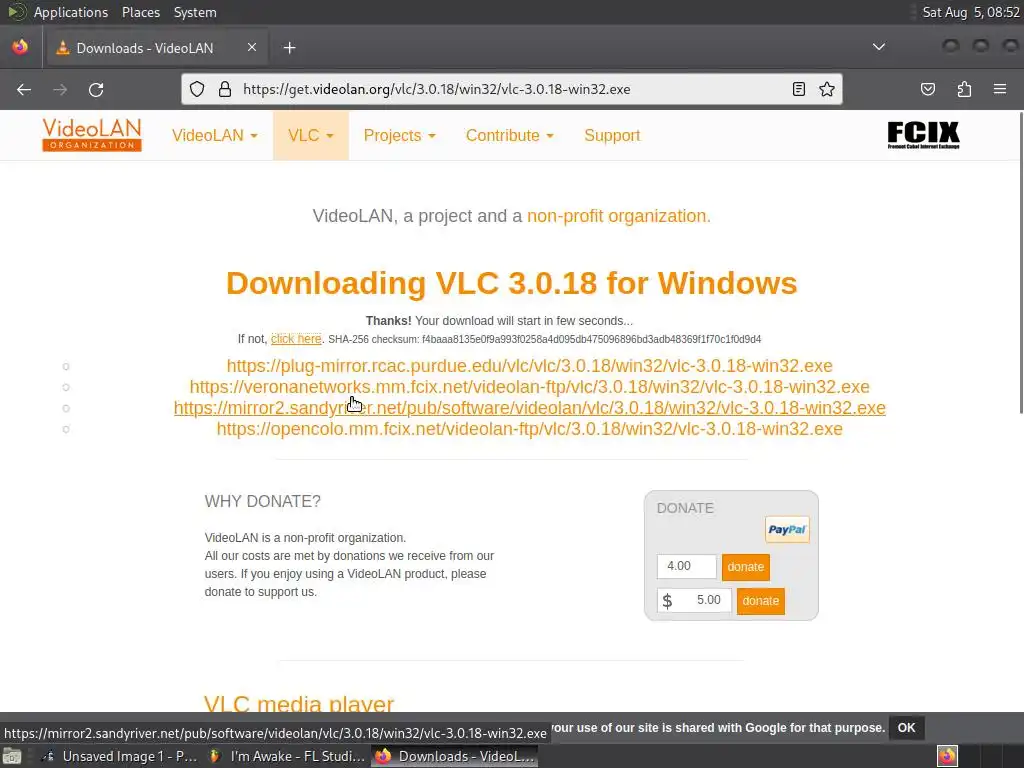The image size is (1024, 768).
Task: Click the 'WHY DONATE?' heading
Action: 263,502
